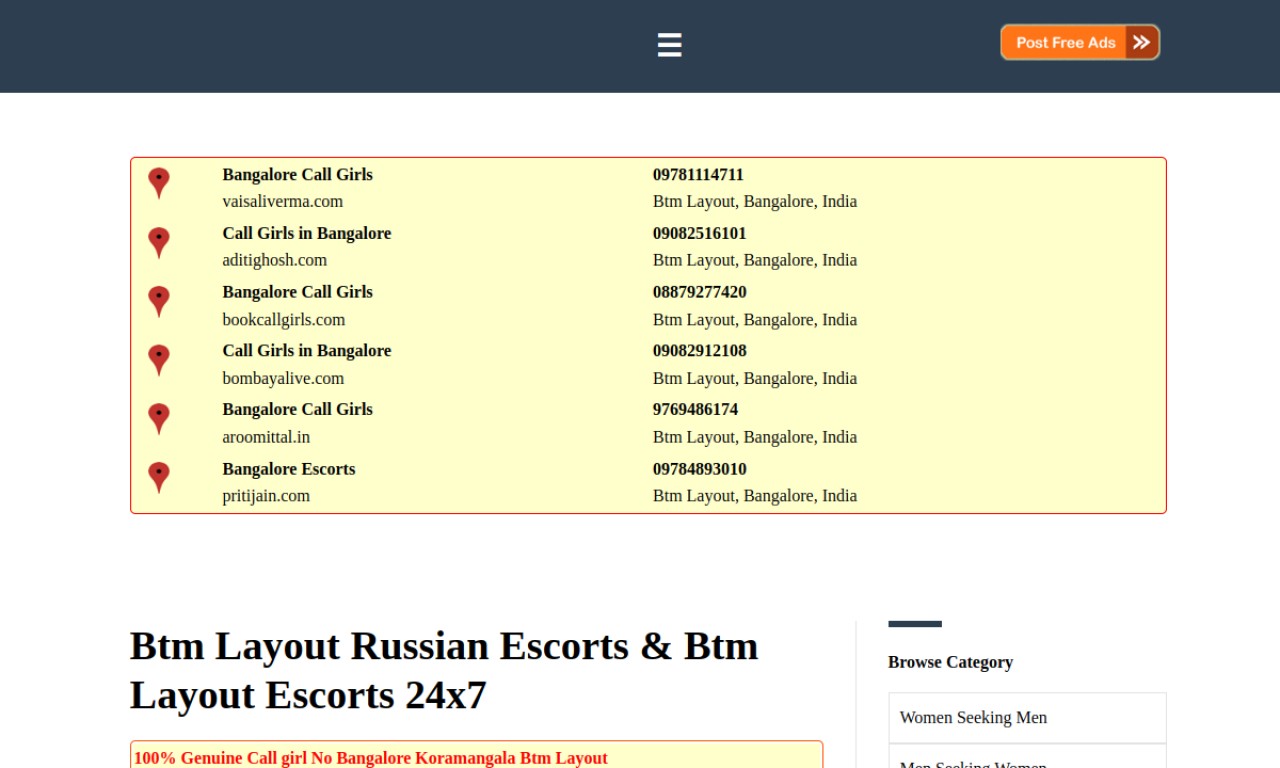
Task: Open the aditighosh.com link
Action: coord(275,260)
